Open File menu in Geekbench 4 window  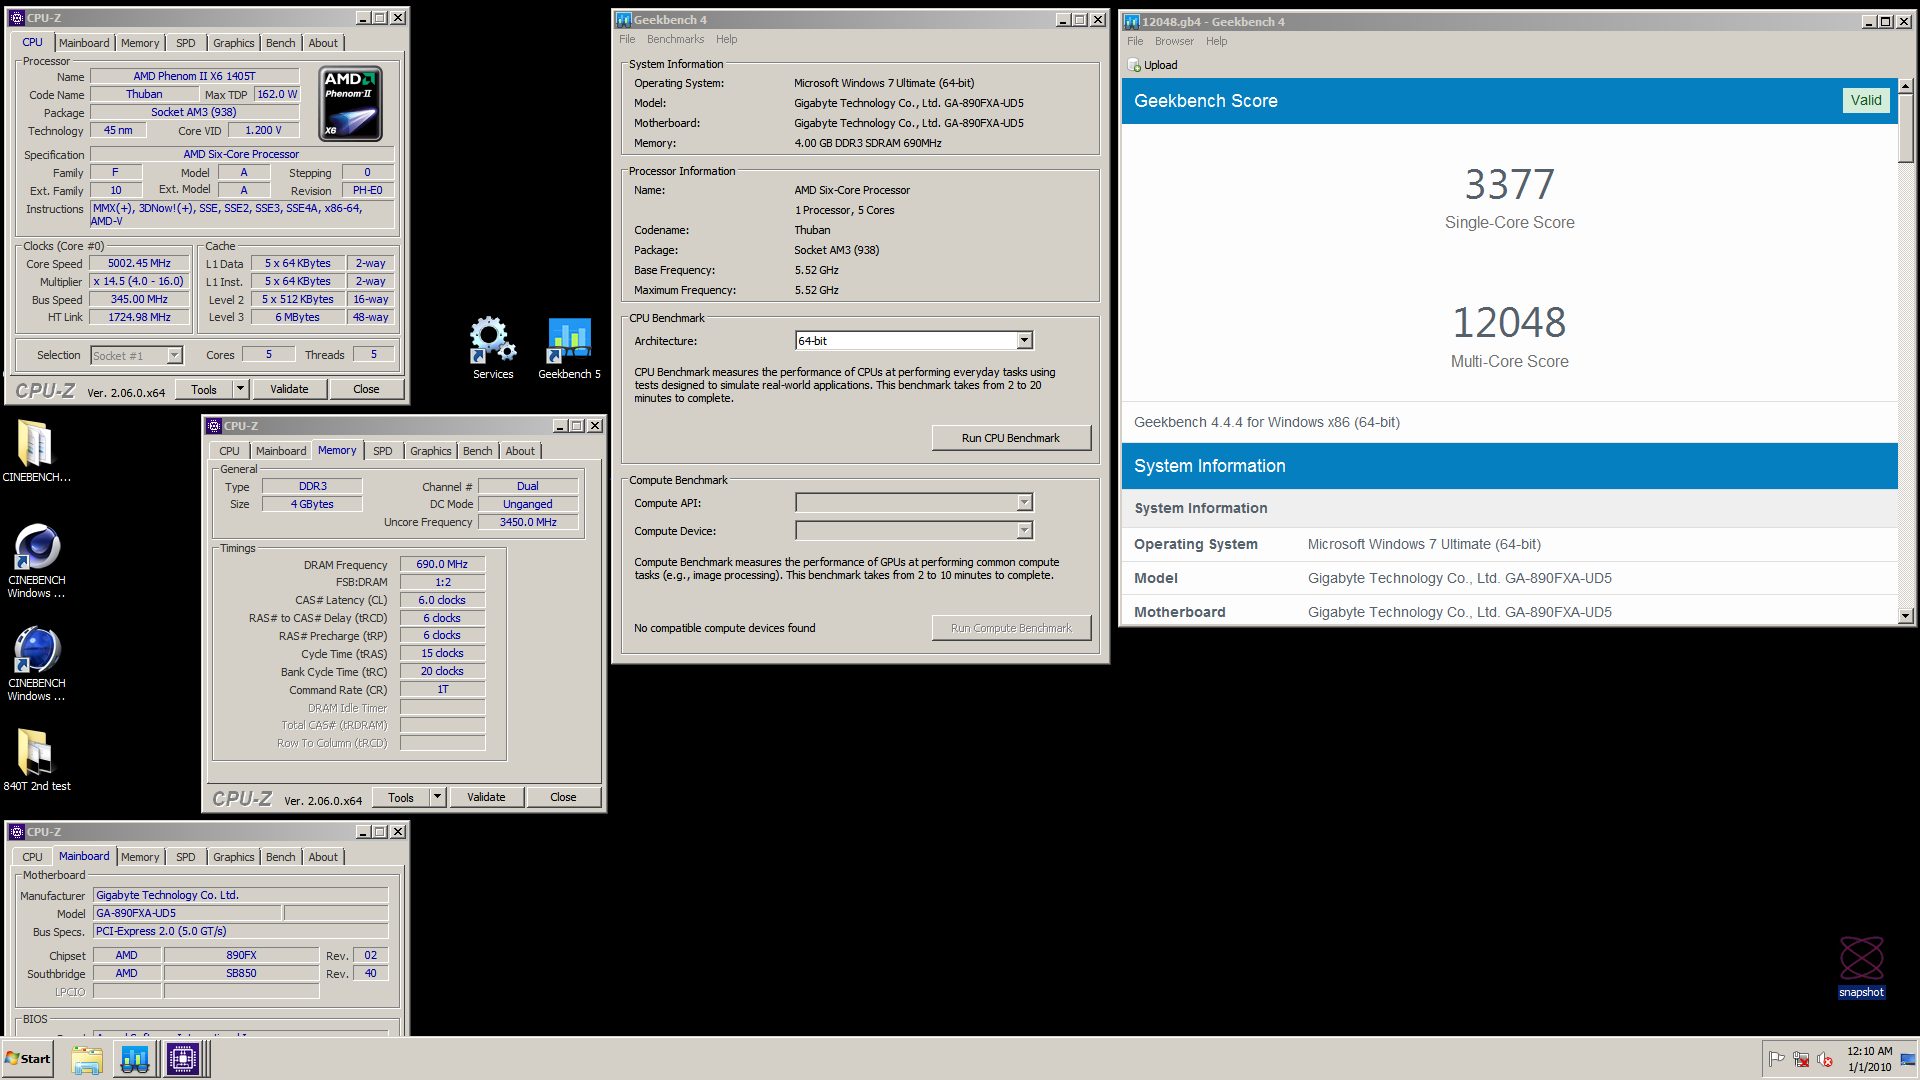[x=627, y=39]
